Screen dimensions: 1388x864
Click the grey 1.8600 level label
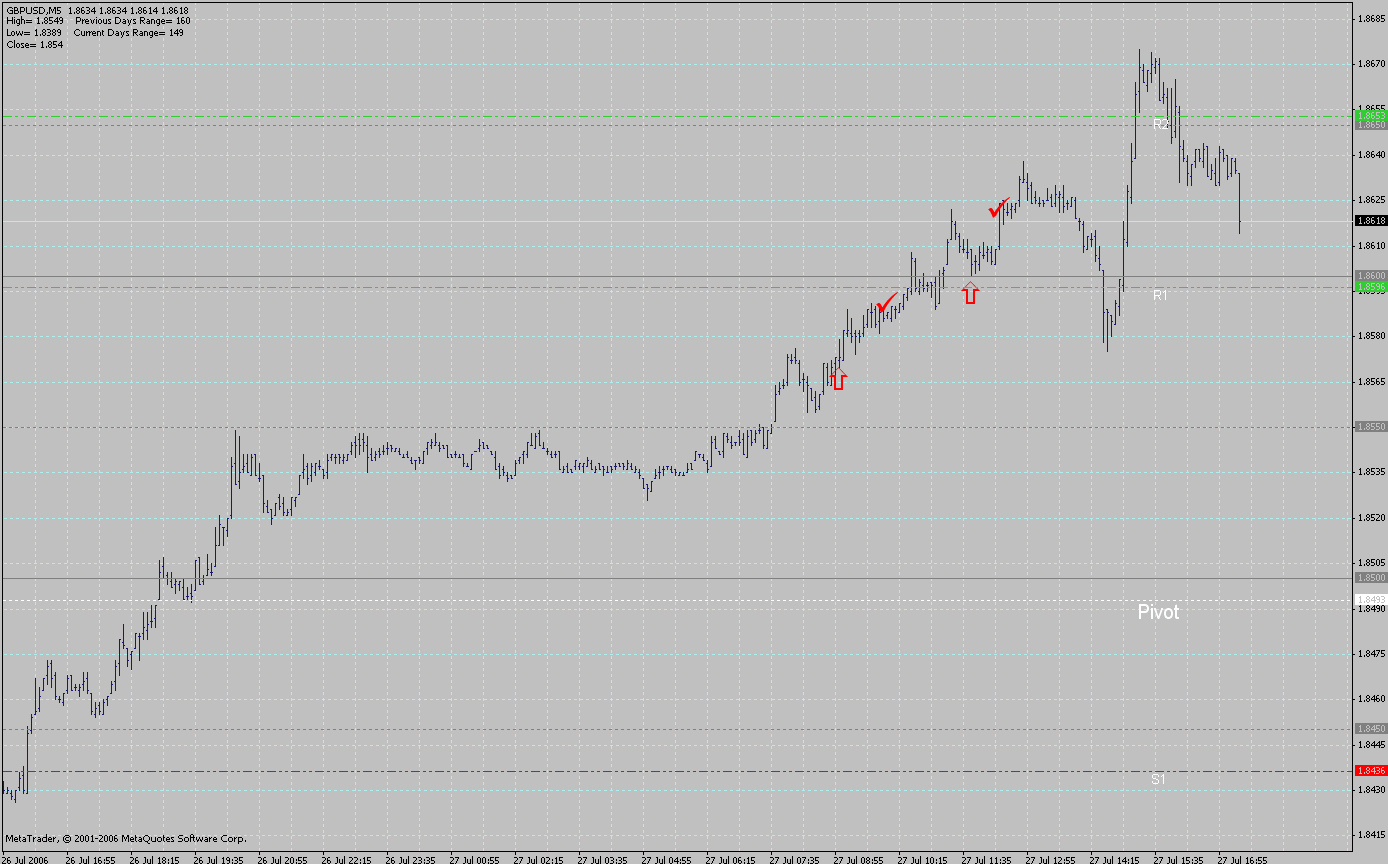pos(1371,276)
